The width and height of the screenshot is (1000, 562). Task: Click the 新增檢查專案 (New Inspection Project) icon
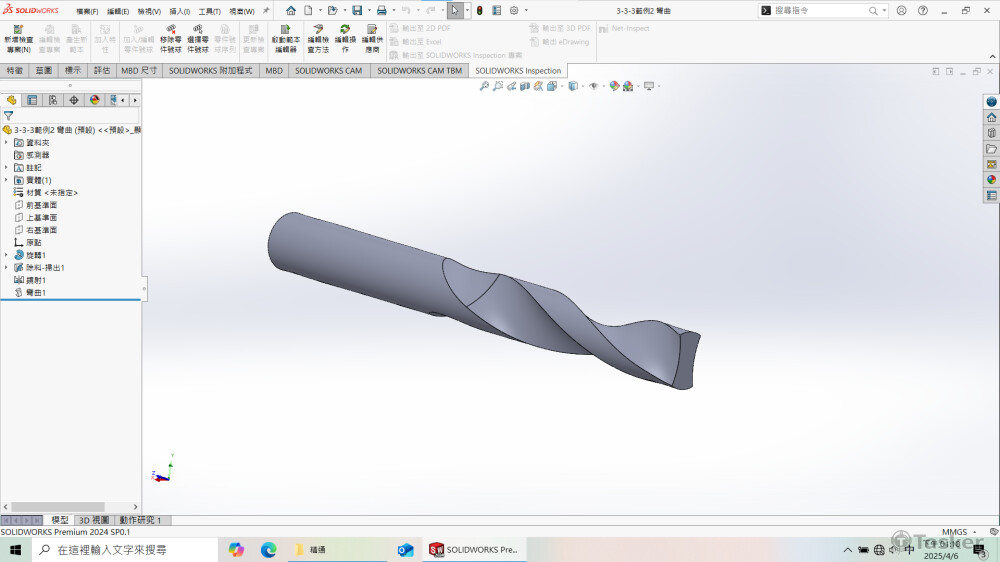tap(18, 38)
